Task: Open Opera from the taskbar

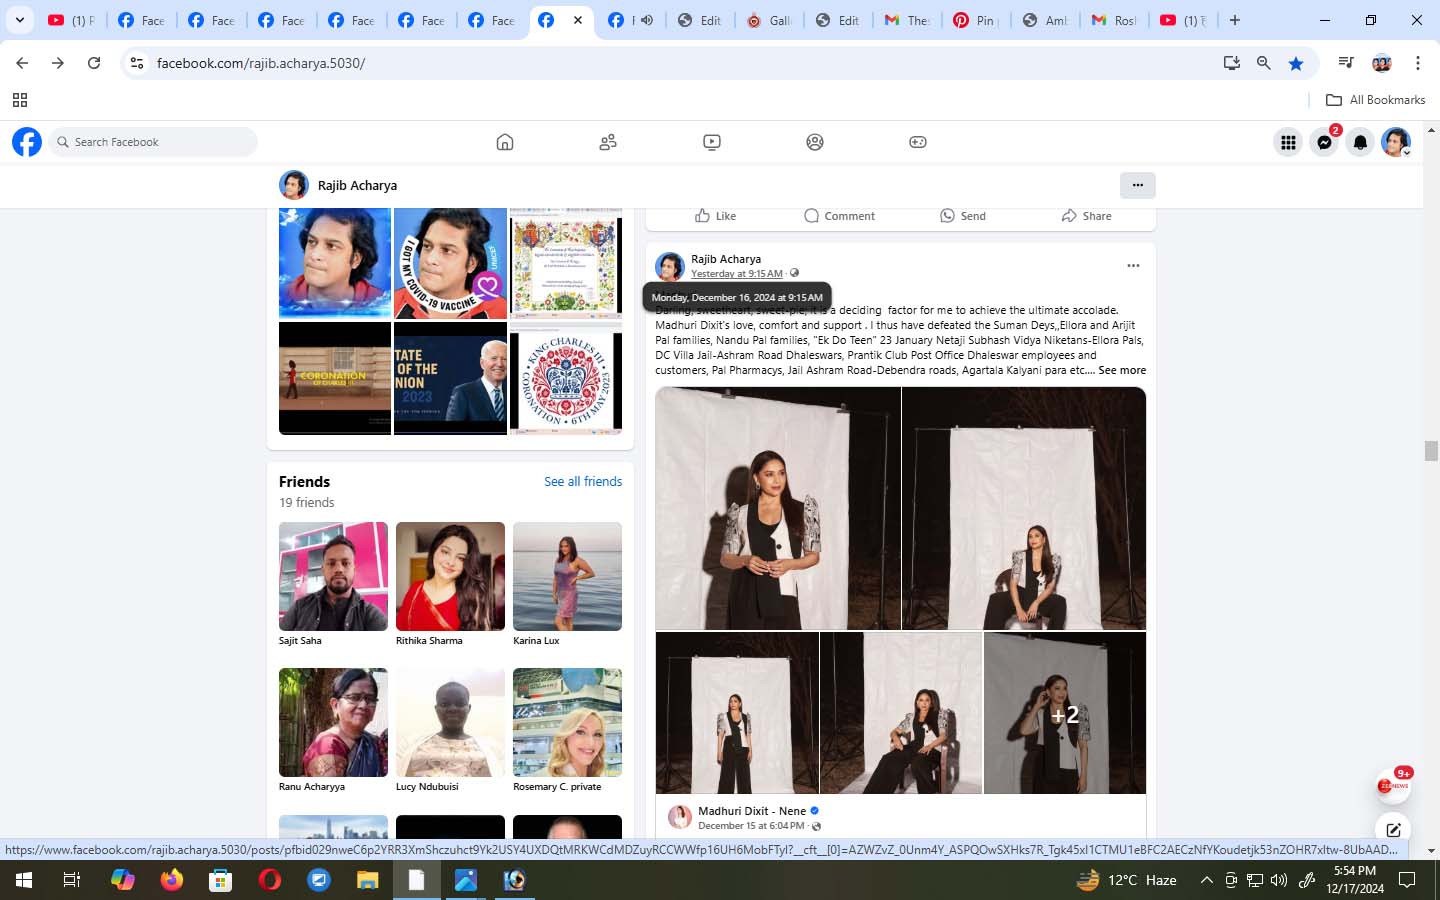Action: [270, 880]
